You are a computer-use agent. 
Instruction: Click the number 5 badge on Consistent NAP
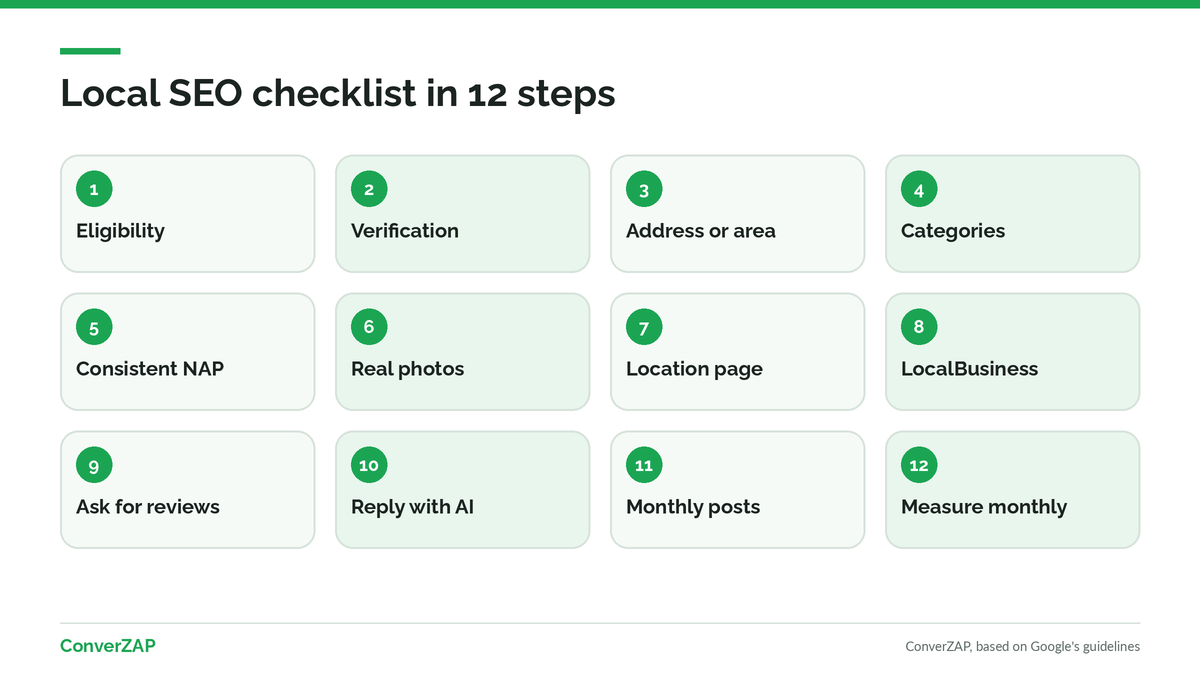pos(94,327)
